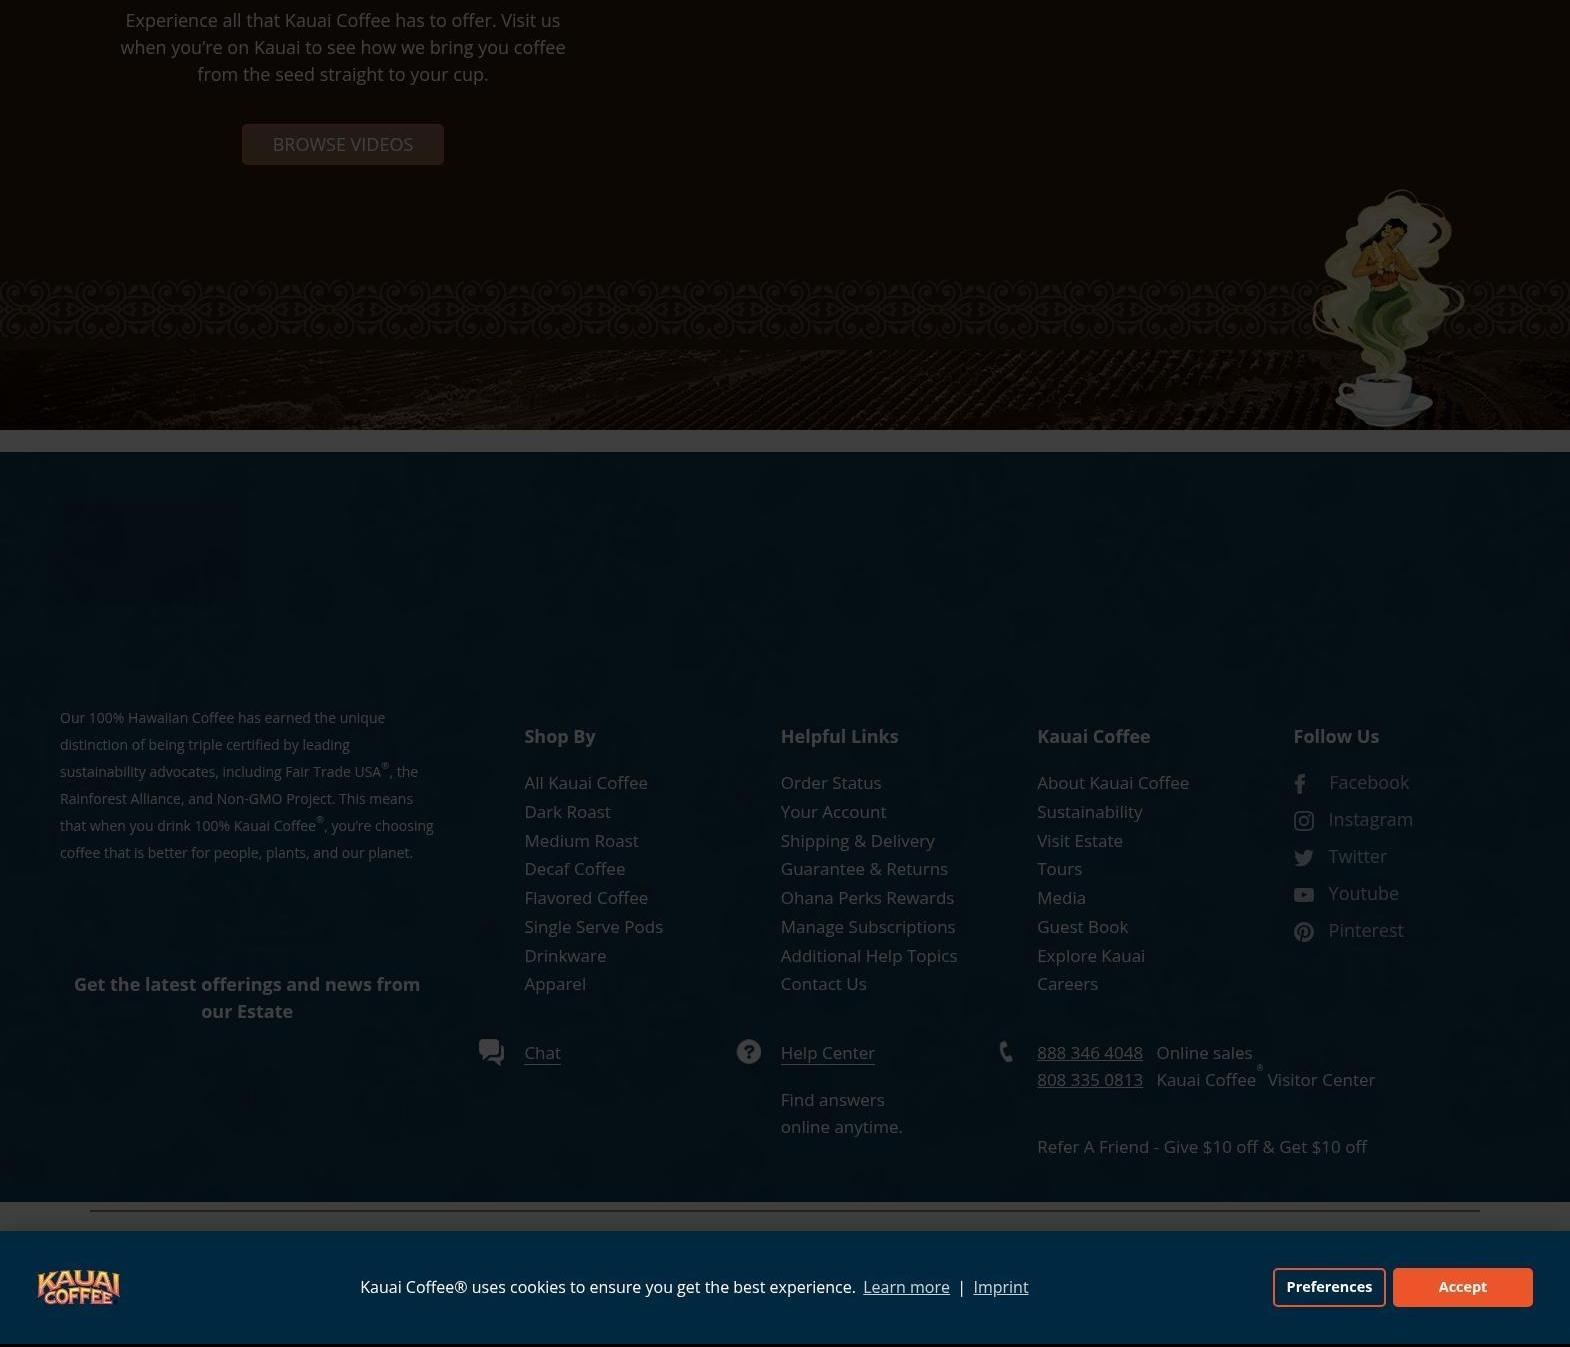This screenshot has width=1570, height=1347.
Task: Open About Kauai Coffee
Action: coord(1113,783)
